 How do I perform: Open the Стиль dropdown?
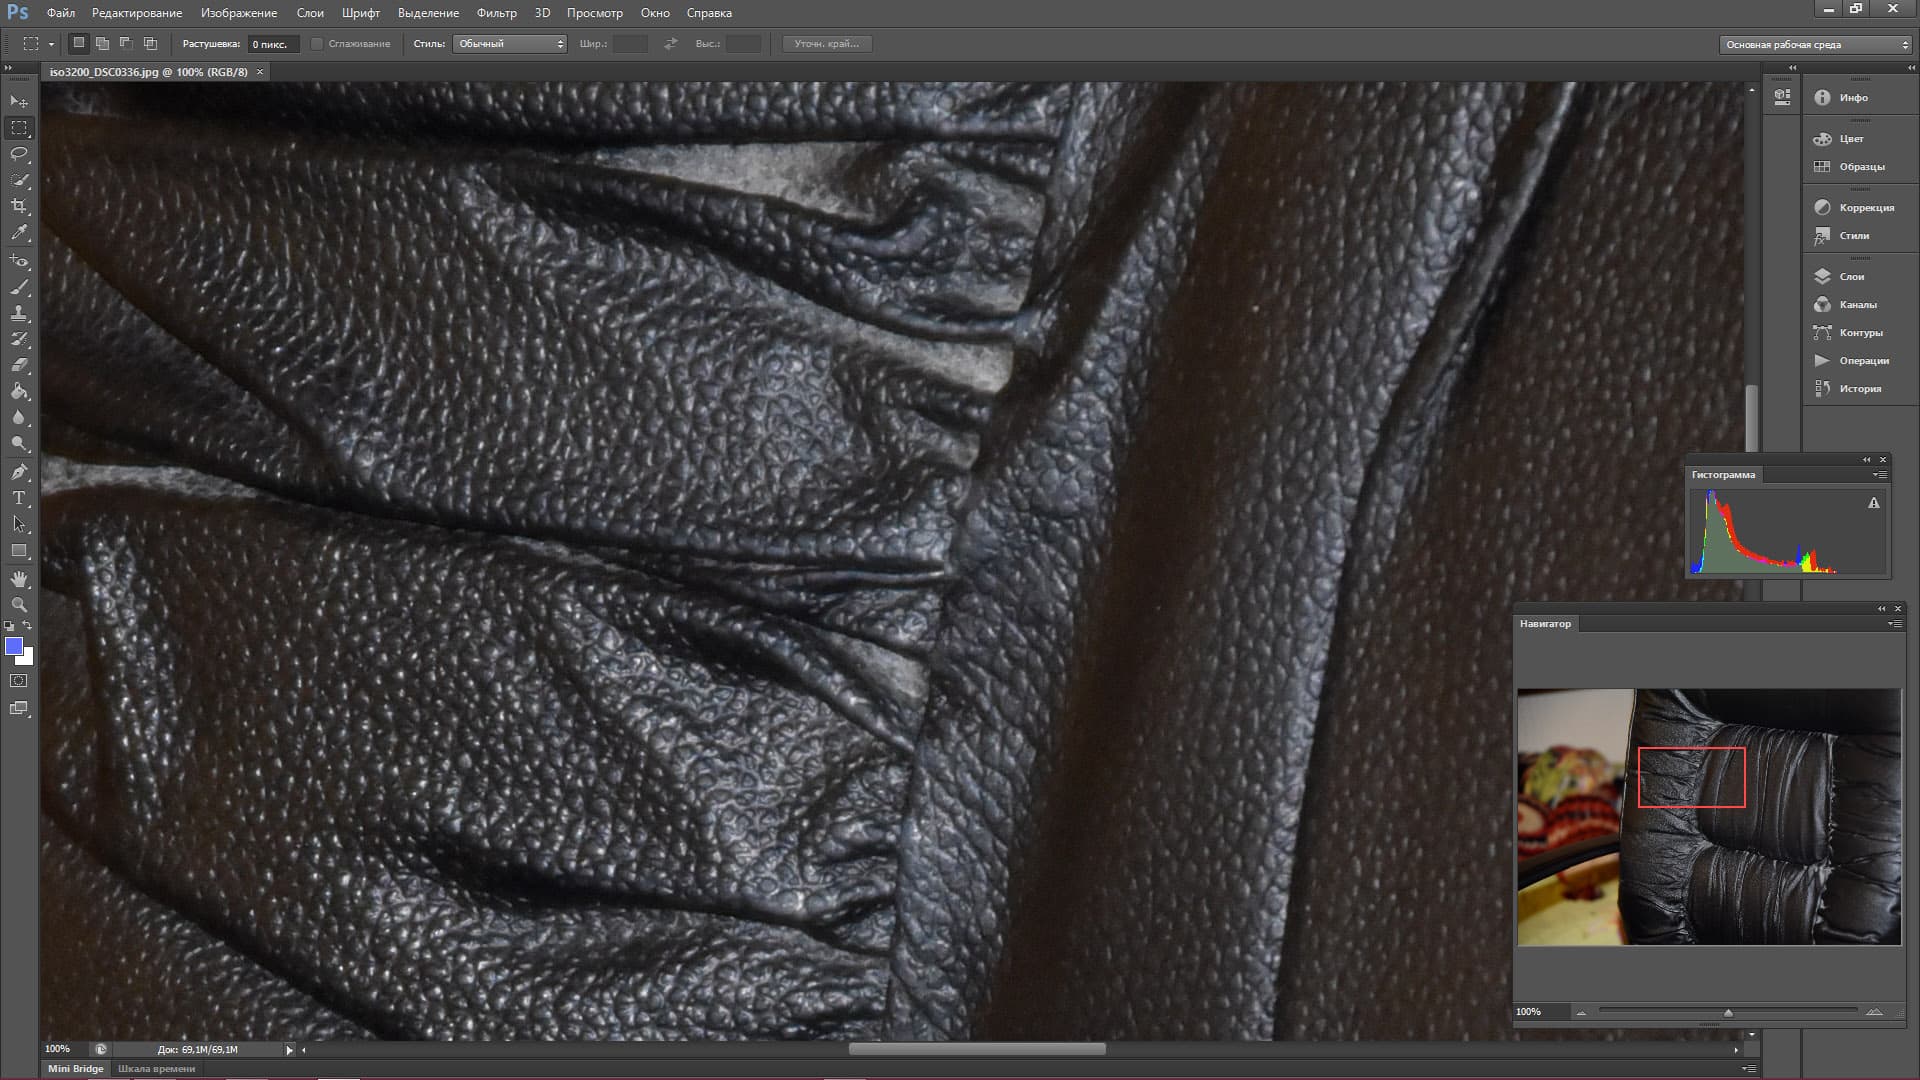tap(510, 44)
